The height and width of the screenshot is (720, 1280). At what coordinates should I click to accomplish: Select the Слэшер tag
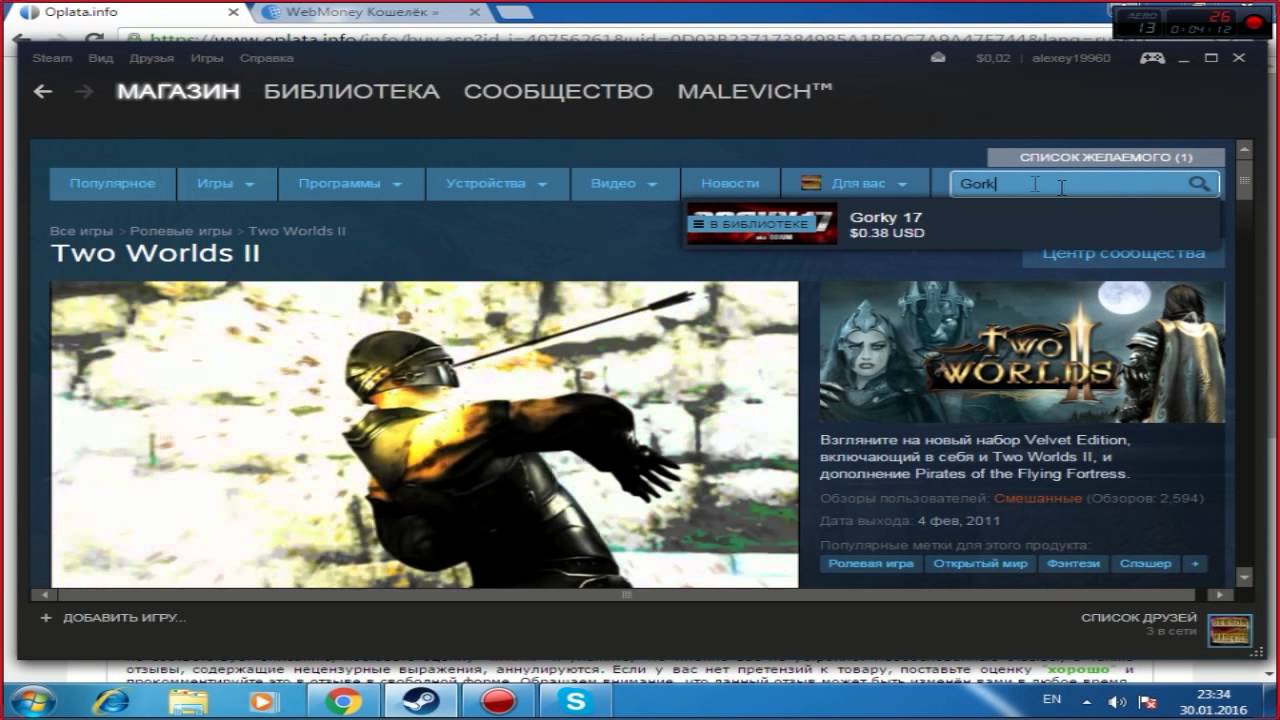click(1145, 564)
